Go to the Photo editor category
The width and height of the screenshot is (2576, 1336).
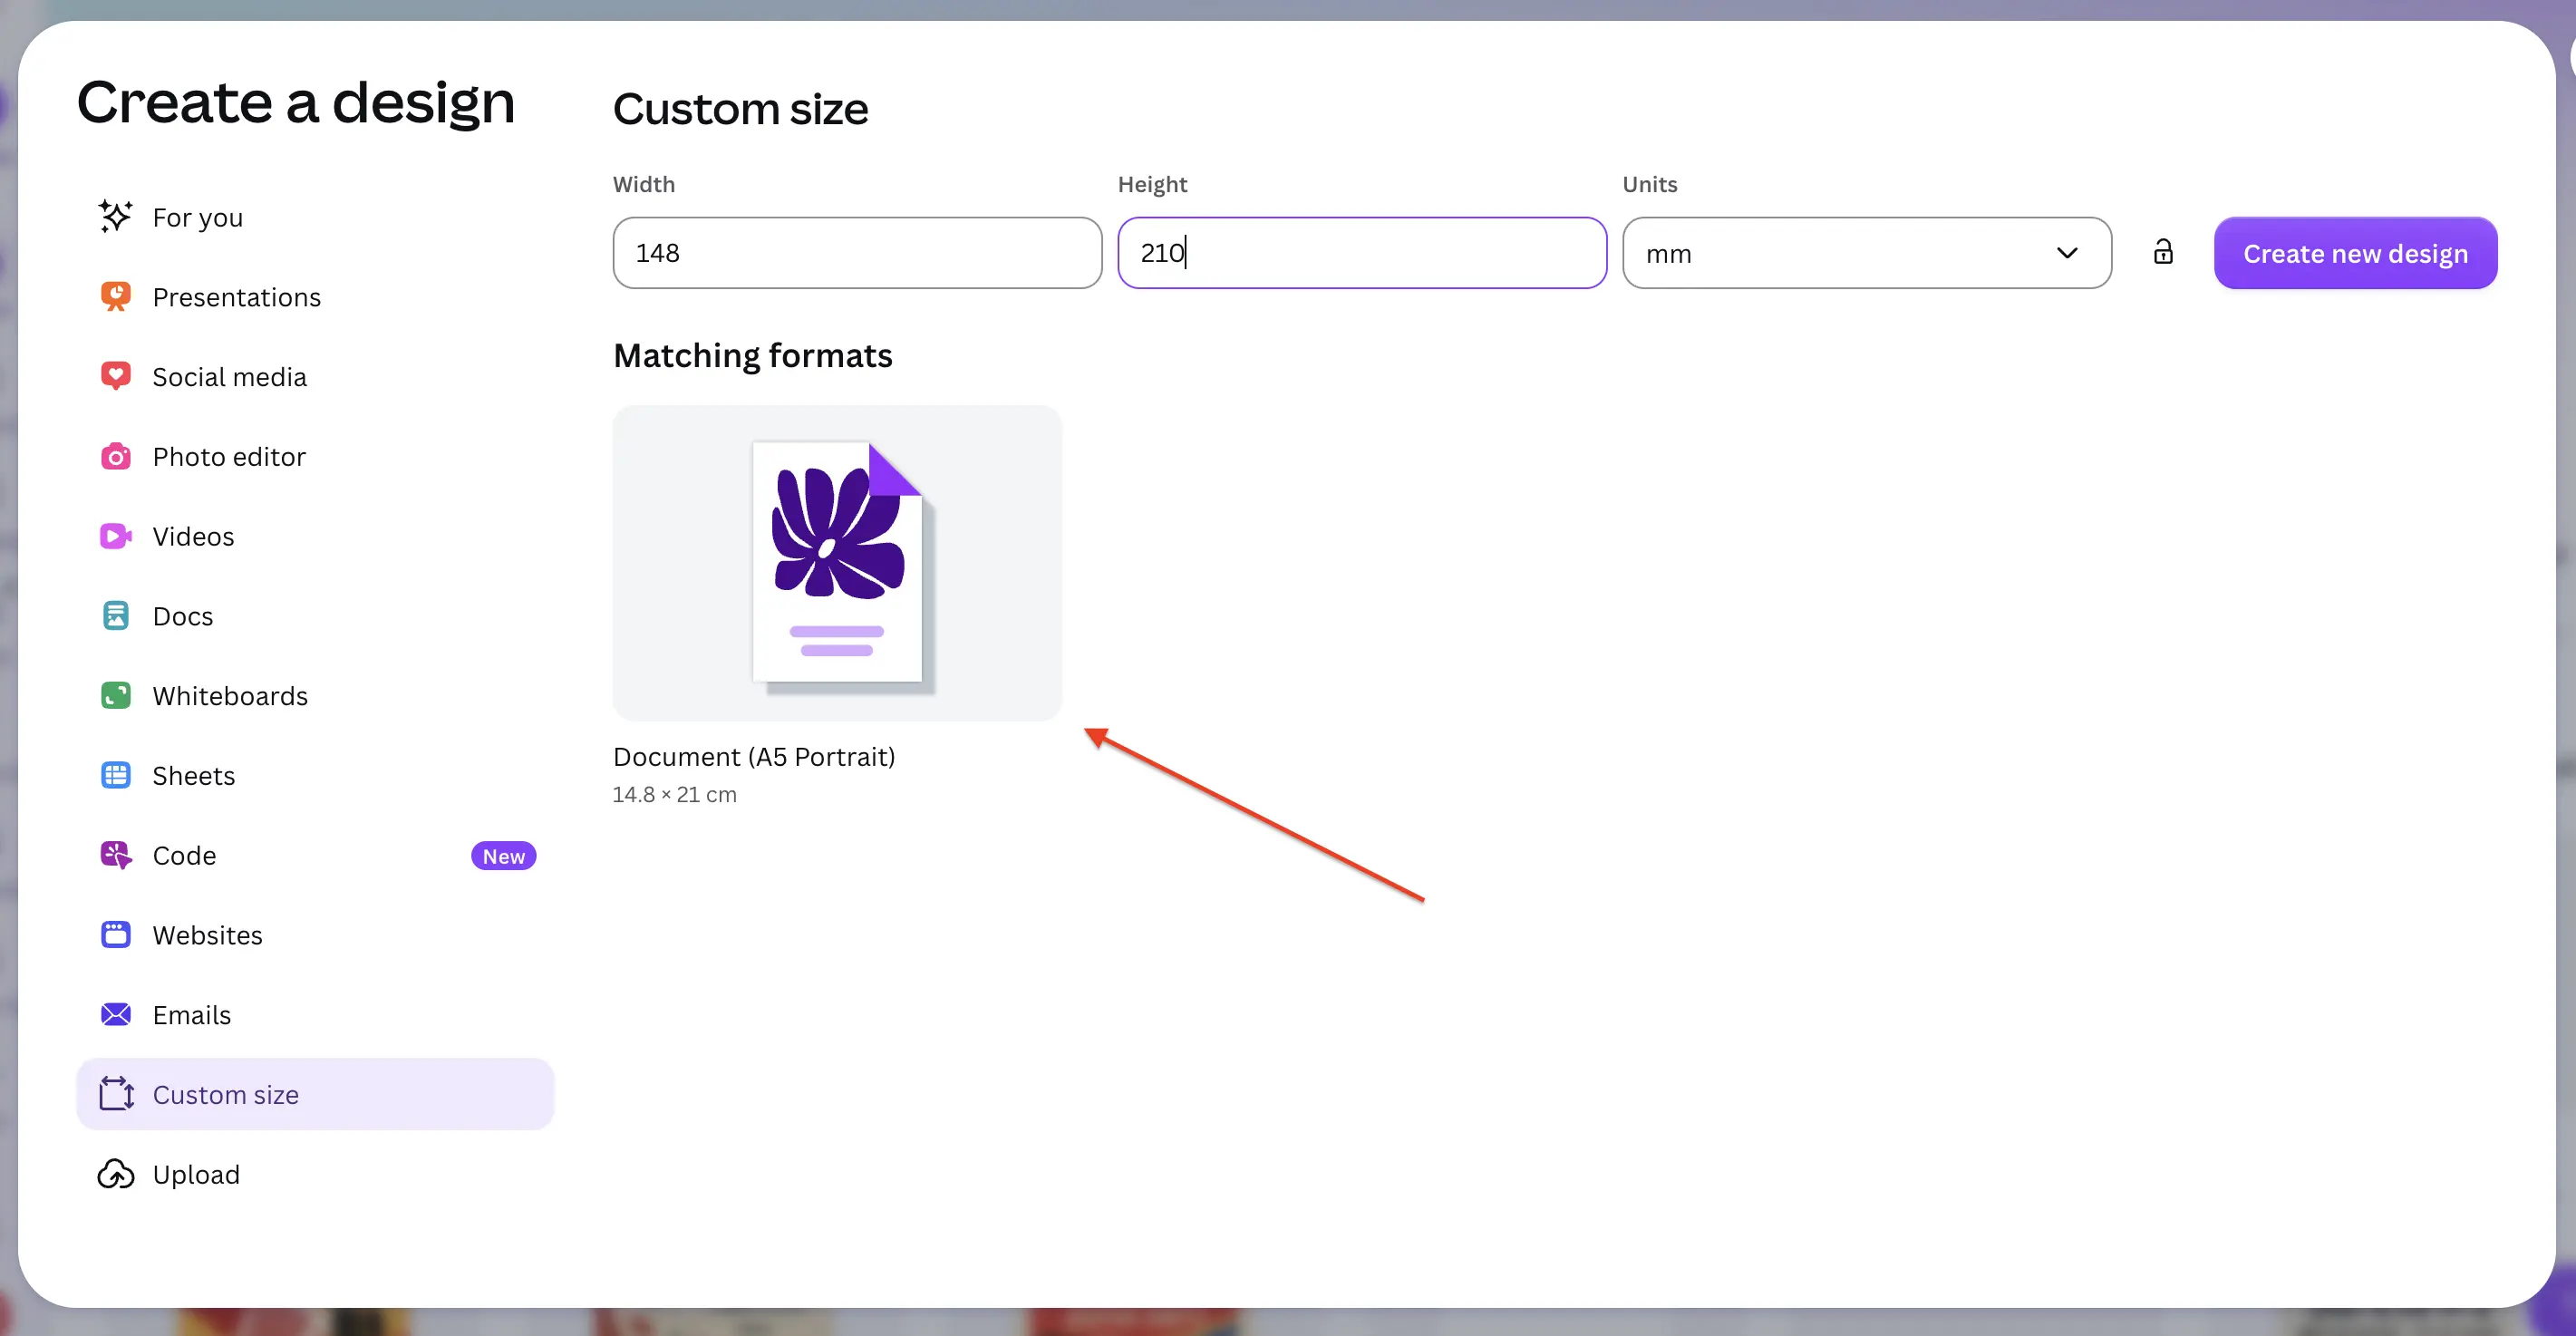pyautogui.click(x=229, y=457)
